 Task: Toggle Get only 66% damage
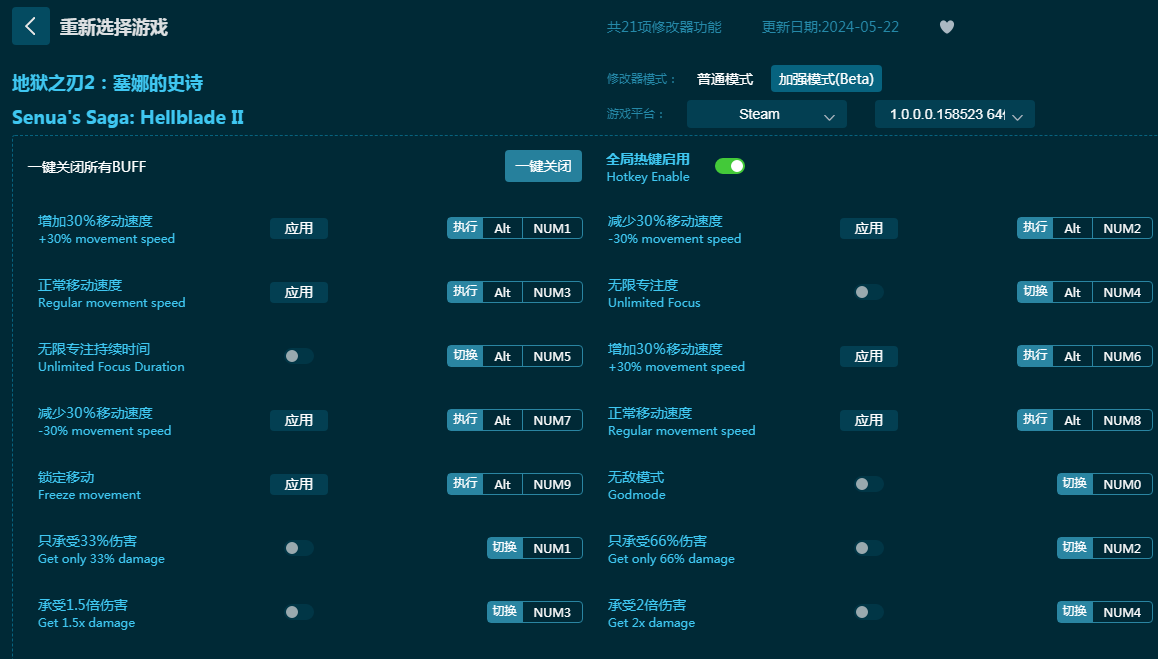click(x=868, y=548)
